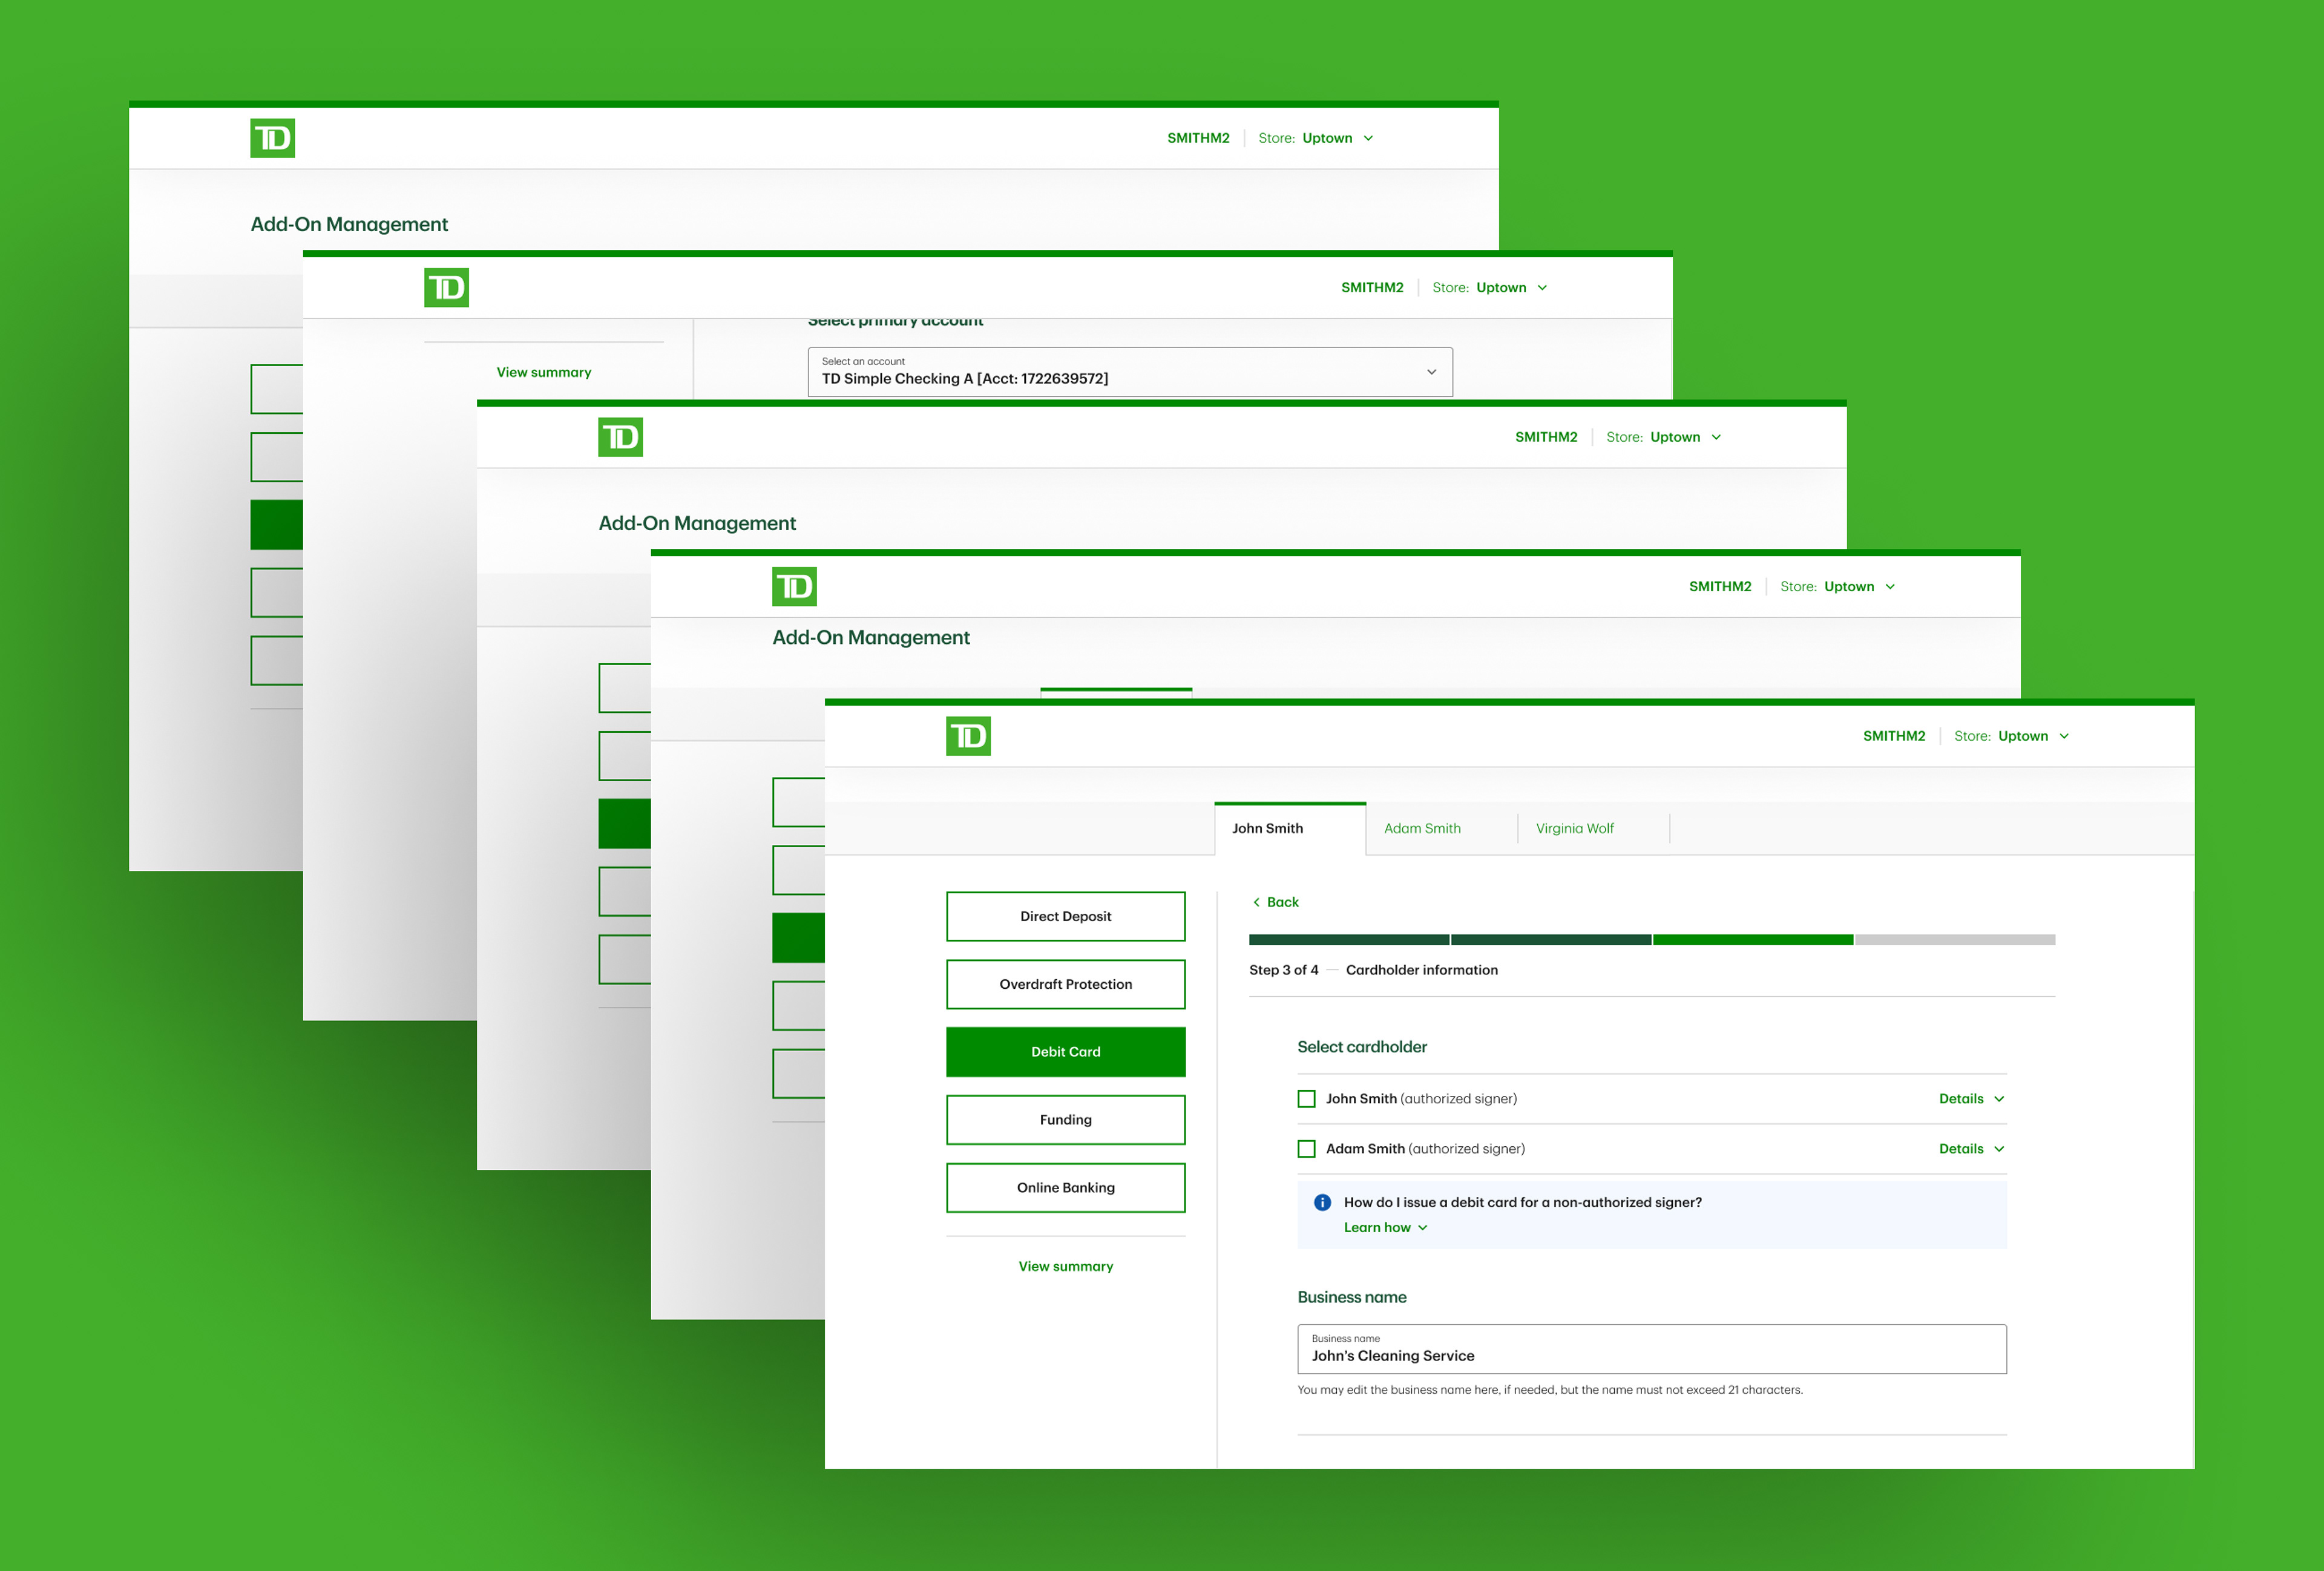The width and height of the screenshot is (2324, 1571).
Task: Click the Step 3 of 4 label
Action: (1284, 970)
